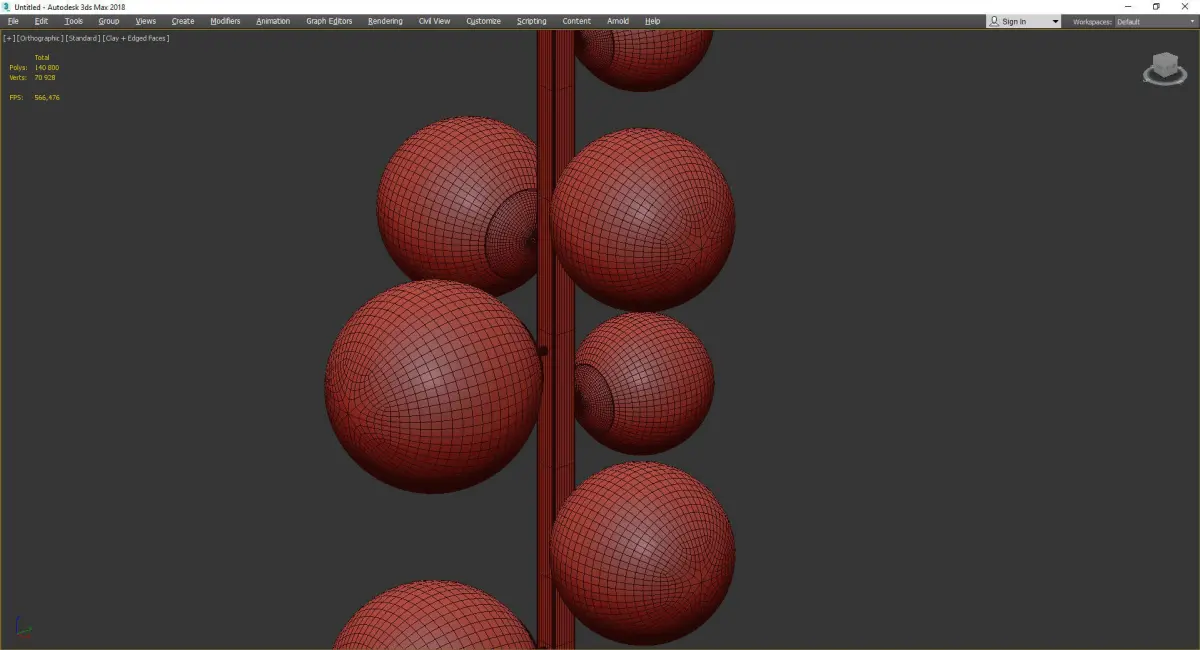The image size is (1200, 650).
Task: Open the File menu
Action: (x=13, y=21)
